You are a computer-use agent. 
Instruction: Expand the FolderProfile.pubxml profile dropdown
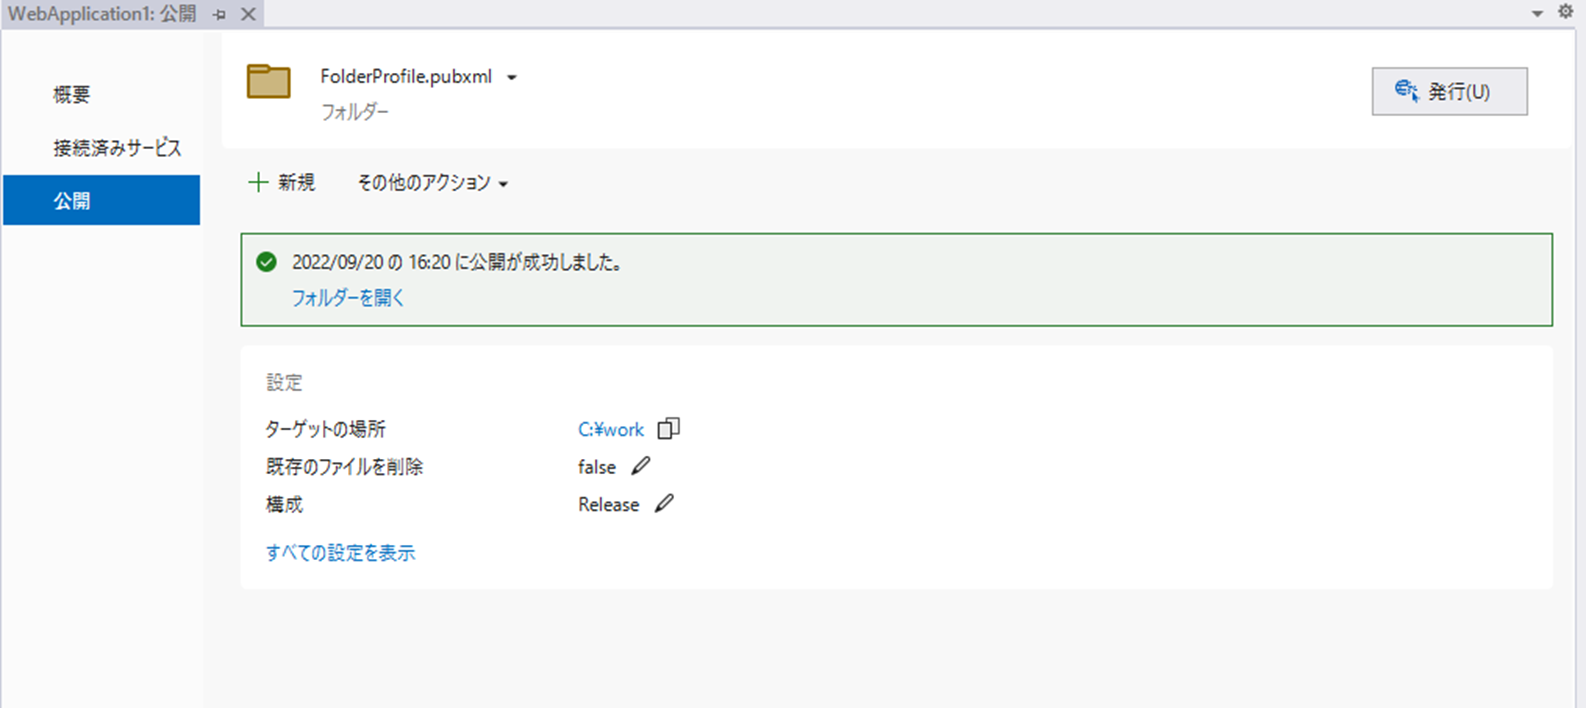click(x=512, y=77)
